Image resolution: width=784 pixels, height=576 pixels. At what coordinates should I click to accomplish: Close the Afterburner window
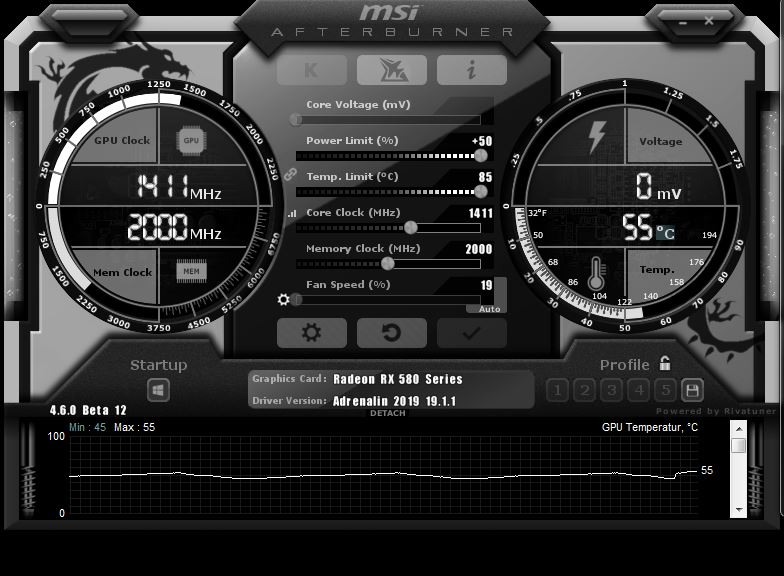708,21
